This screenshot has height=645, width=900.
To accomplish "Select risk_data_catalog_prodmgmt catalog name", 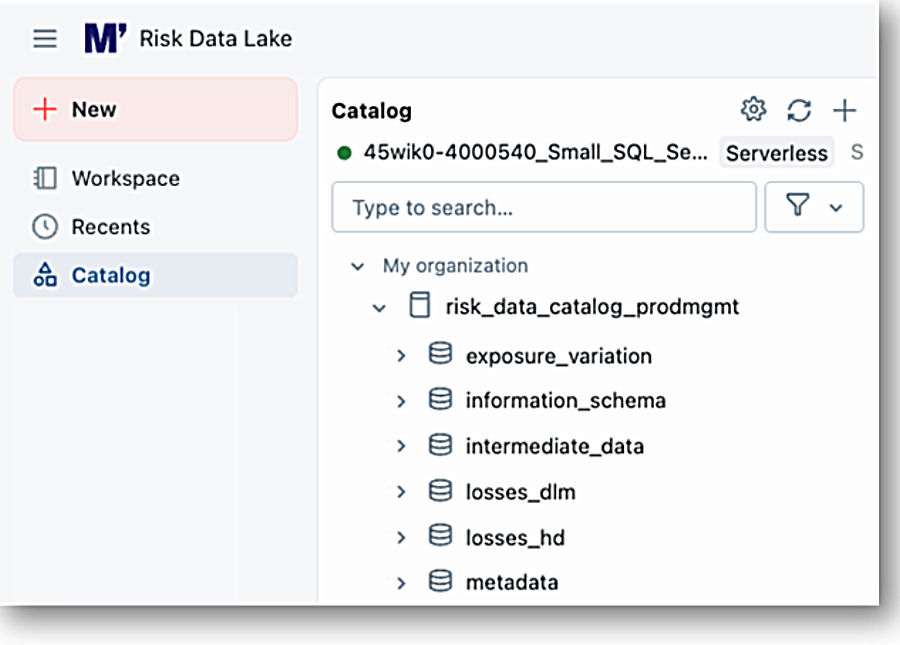I will [592, 306].
